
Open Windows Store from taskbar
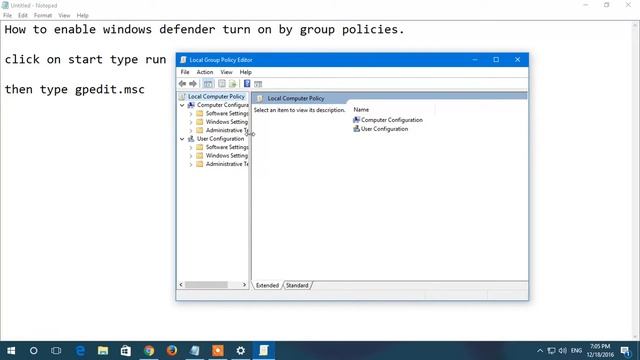pyautogui.click(x=126, y=351)
